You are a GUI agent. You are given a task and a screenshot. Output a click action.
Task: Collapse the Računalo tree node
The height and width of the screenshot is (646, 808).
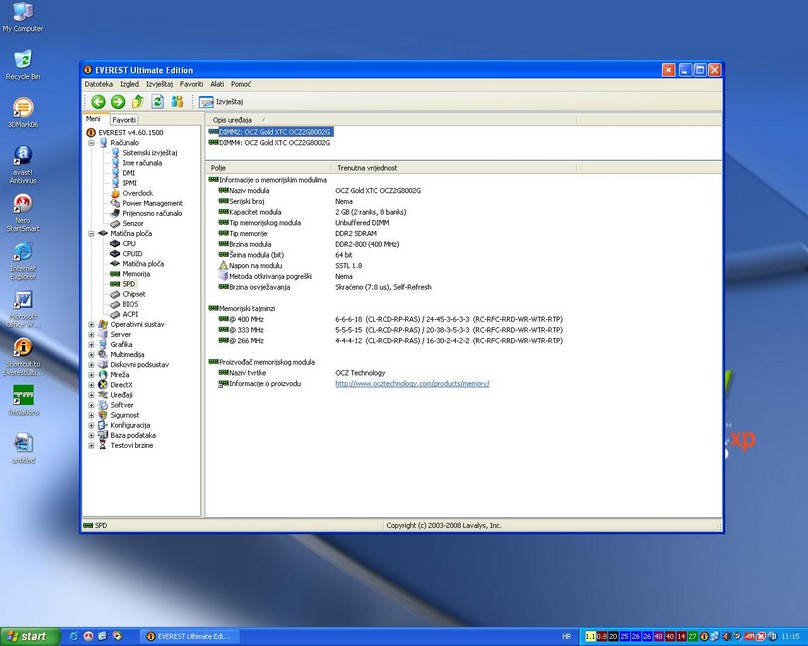[91, 143]
